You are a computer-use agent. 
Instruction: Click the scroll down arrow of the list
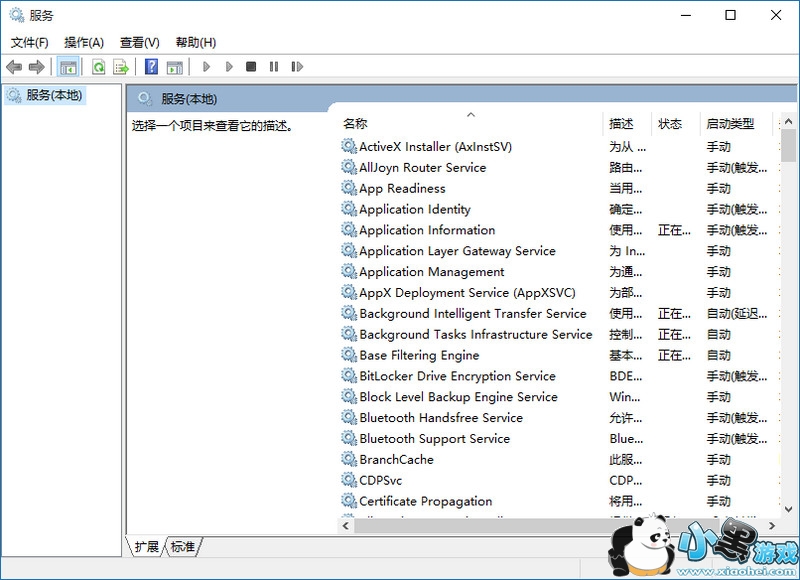coord(788,509)
